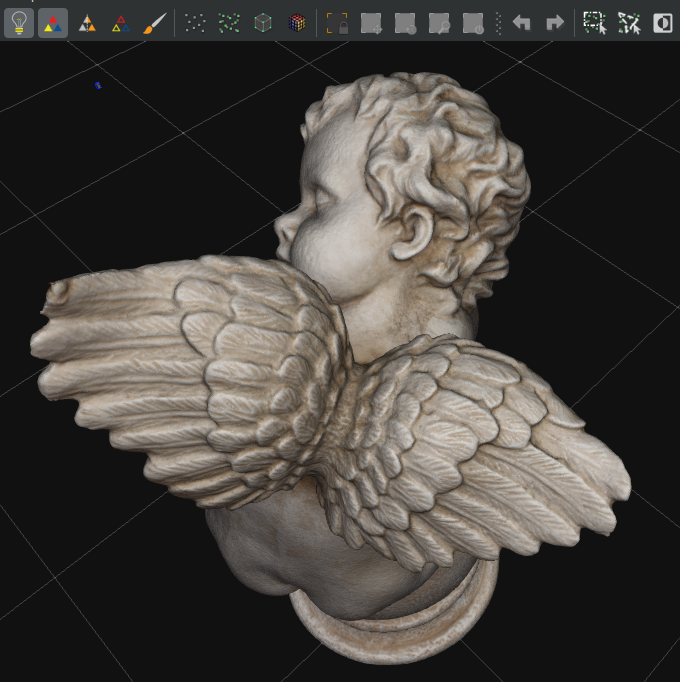The height and width of the screenshot is (682, 680).
Task: Click the dotted toolbar grip handle
Action: (x=498, y=23)
